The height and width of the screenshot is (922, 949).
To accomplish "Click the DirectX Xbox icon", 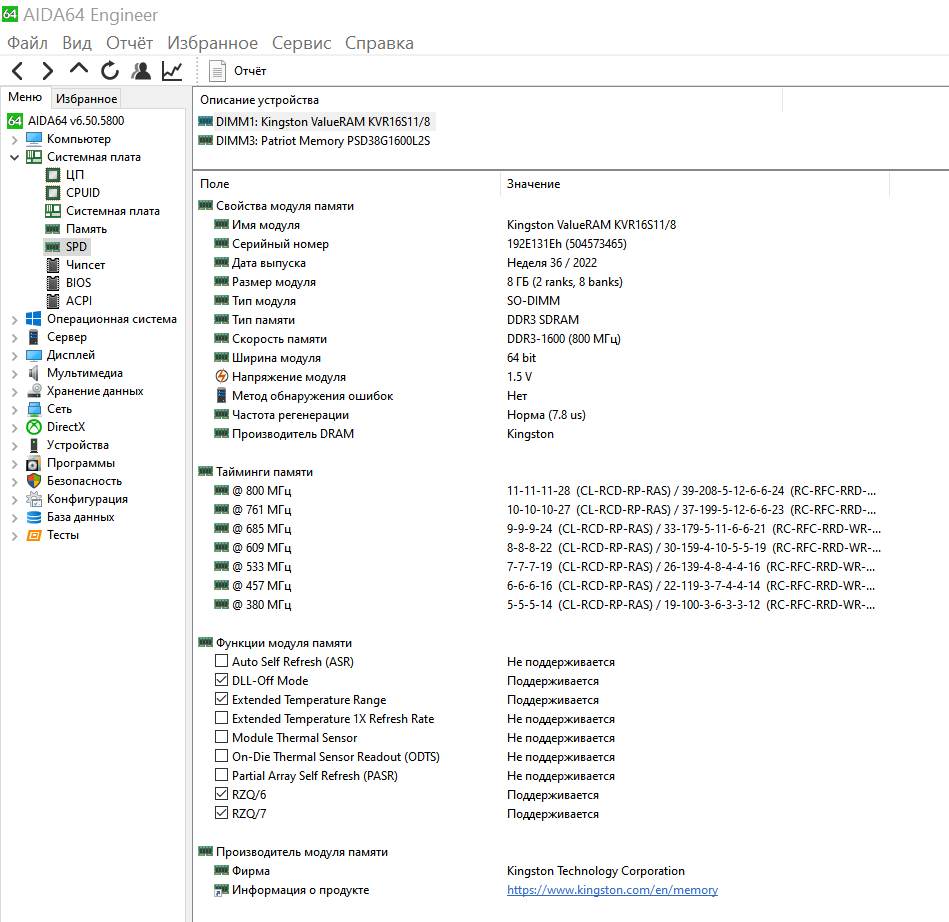I will [34, 427].
